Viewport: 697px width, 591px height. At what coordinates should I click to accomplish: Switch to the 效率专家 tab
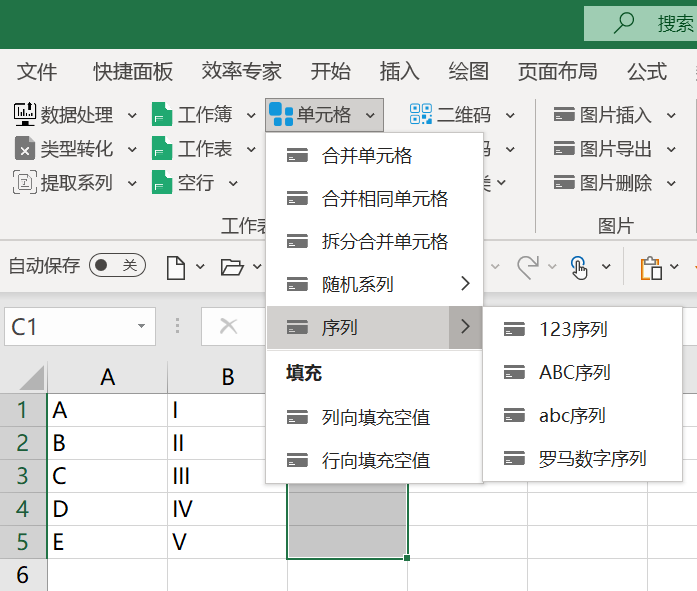241,72
